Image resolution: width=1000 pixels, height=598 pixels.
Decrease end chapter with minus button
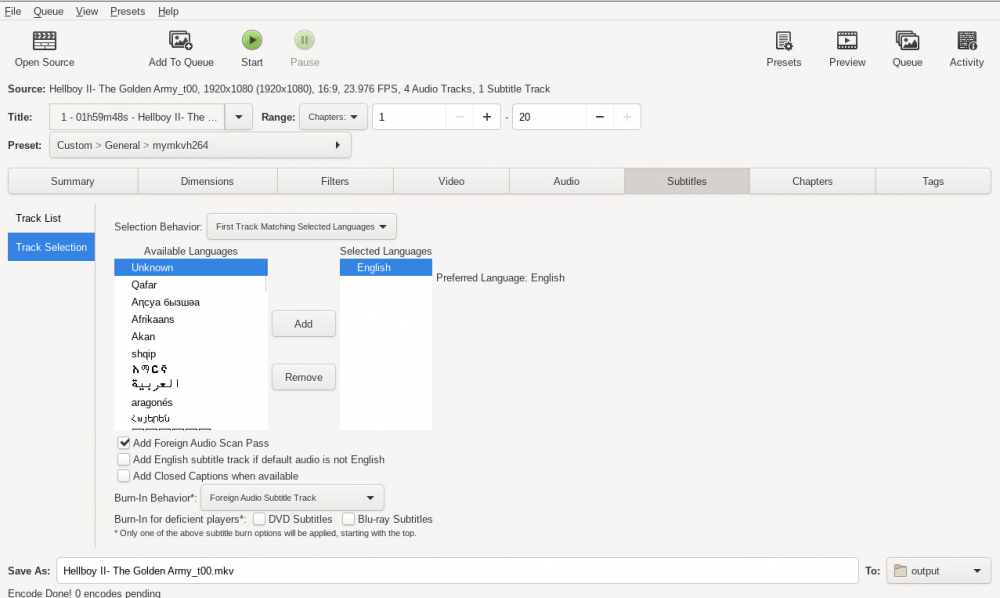point(599,117)
